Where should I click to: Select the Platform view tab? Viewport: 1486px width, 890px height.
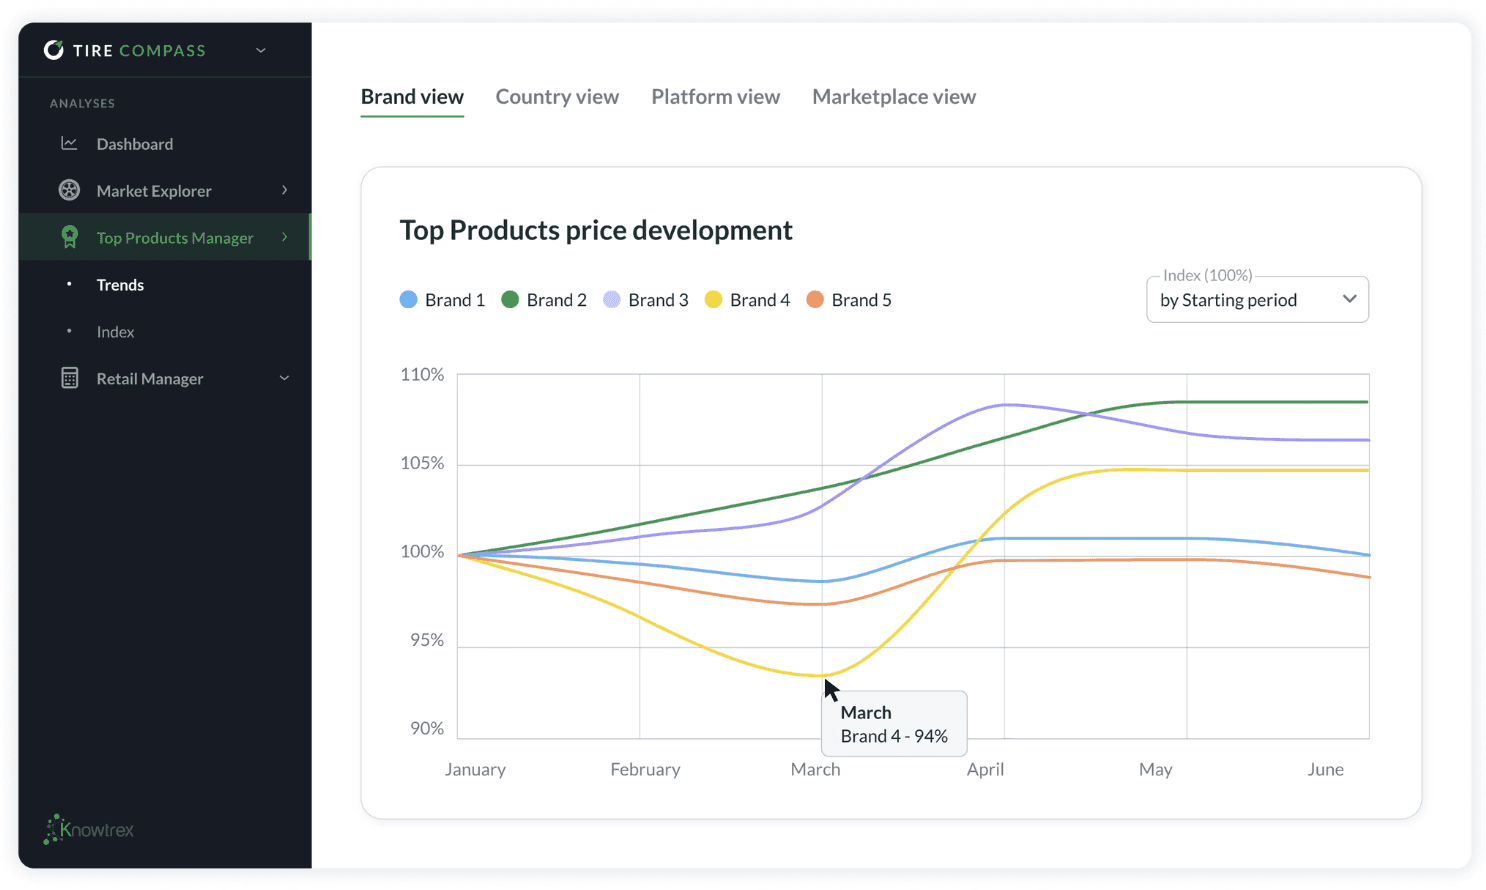[x=716, y=97]
